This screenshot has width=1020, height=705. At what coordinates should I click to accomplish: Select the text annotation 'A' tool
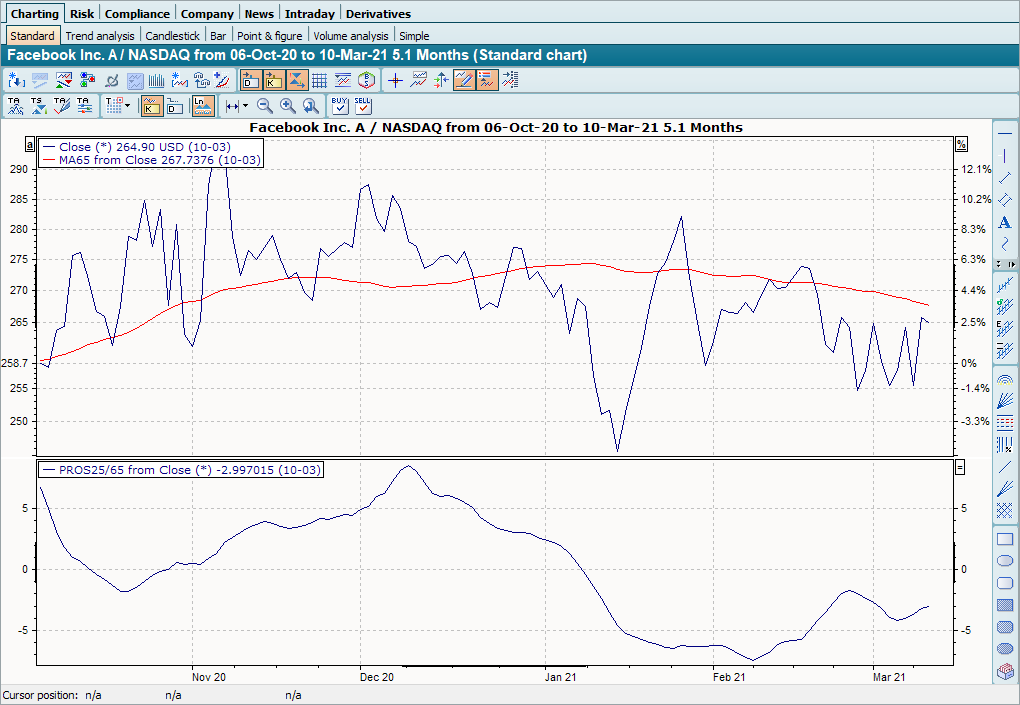pyautogui.click(x=1005, y=222)
